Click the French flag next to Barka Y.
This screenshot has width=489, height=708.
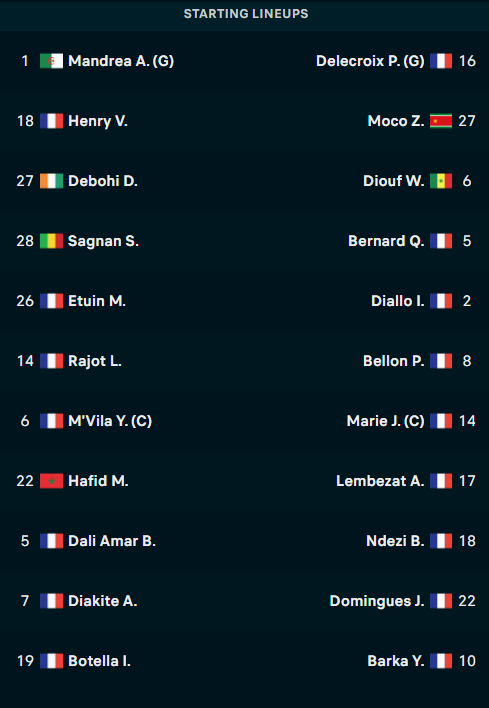[441, 661]
